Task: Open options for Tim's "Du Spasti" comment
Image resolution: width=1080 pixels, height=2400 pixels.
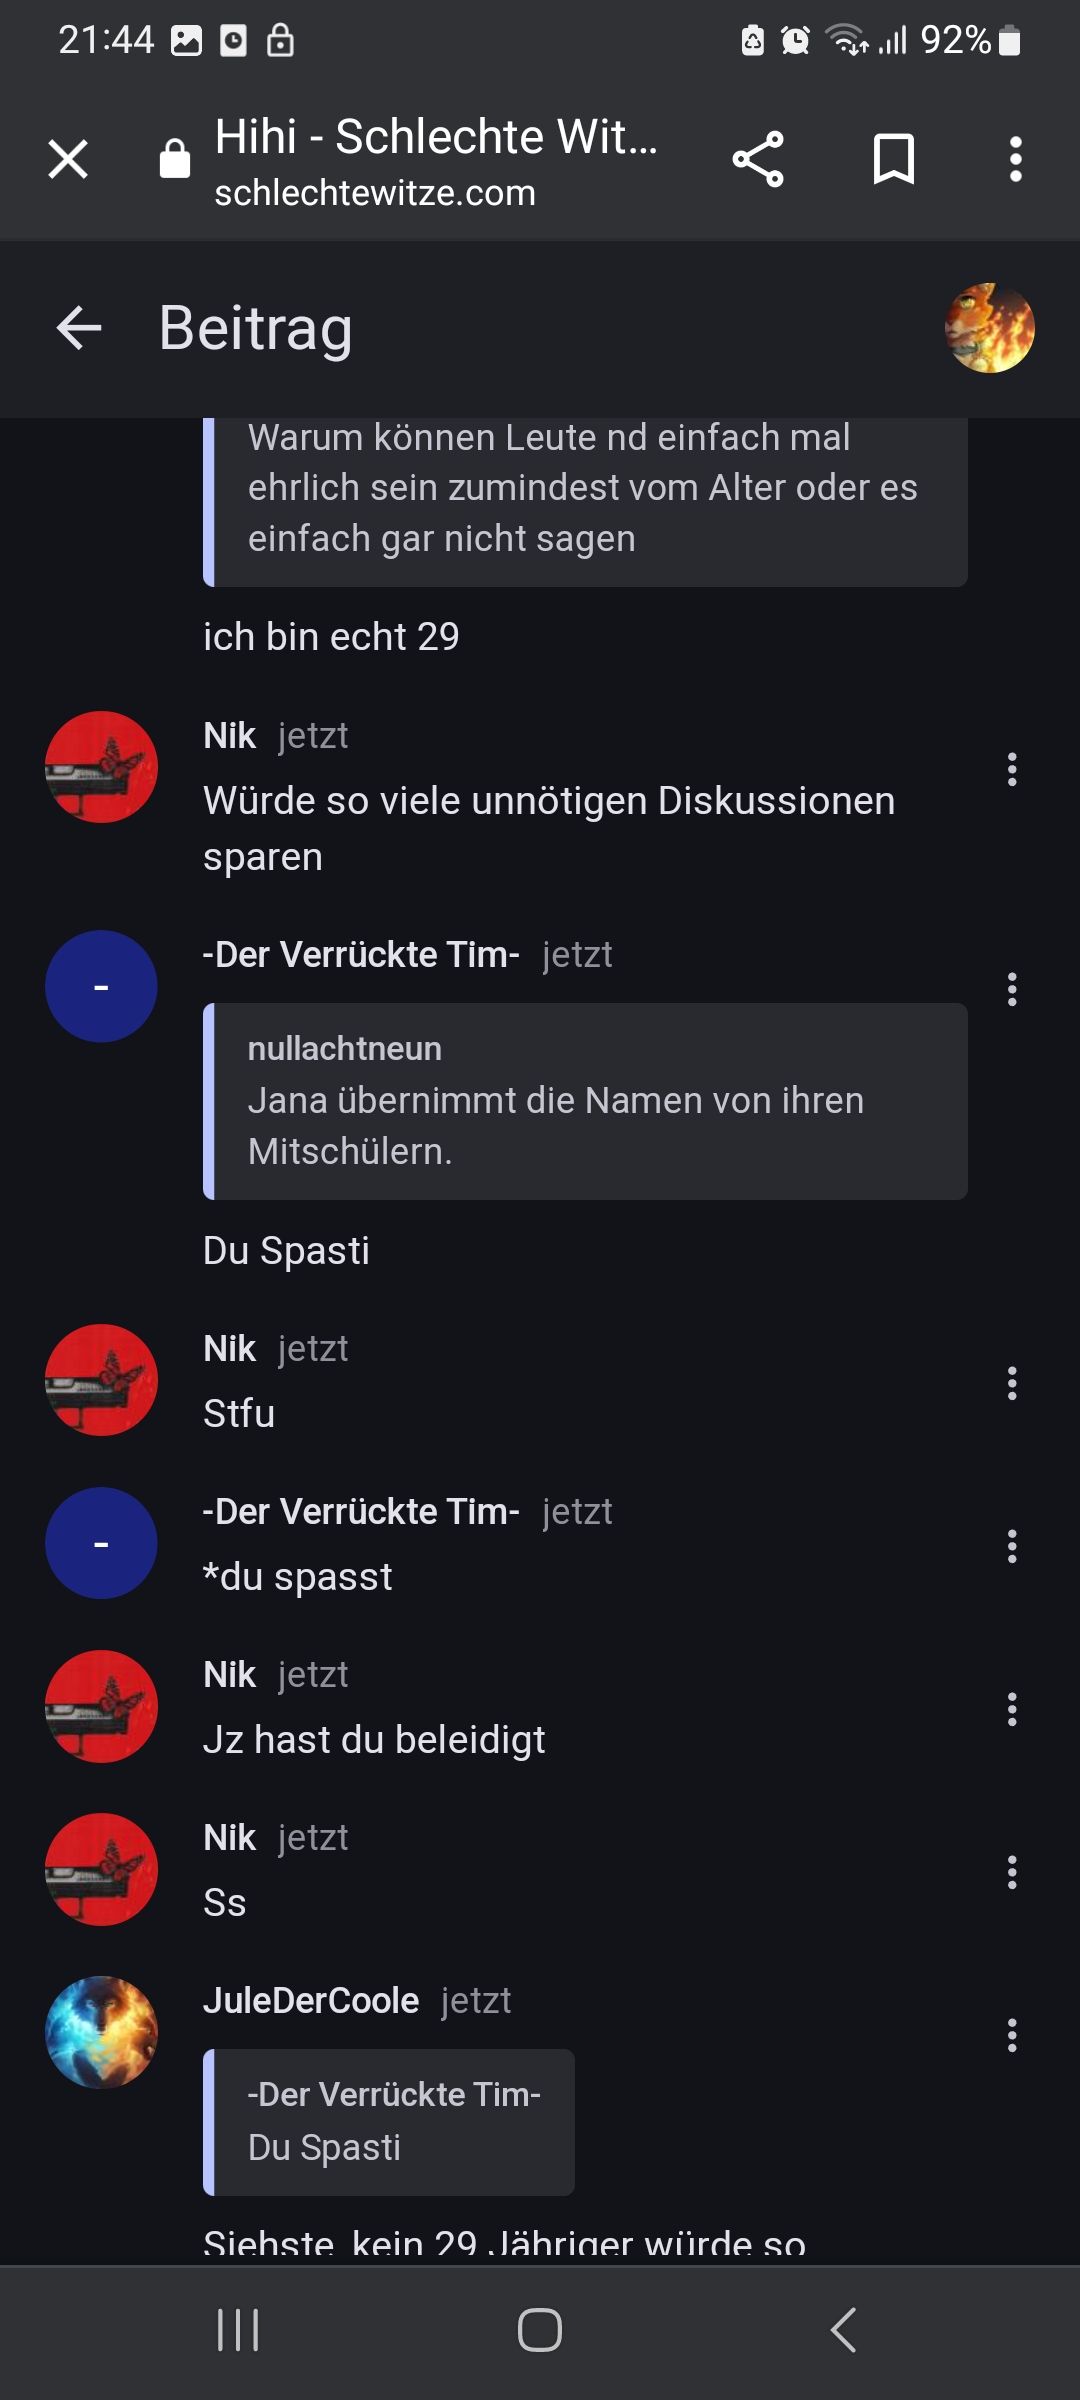Action: (x=1012, y=989)
